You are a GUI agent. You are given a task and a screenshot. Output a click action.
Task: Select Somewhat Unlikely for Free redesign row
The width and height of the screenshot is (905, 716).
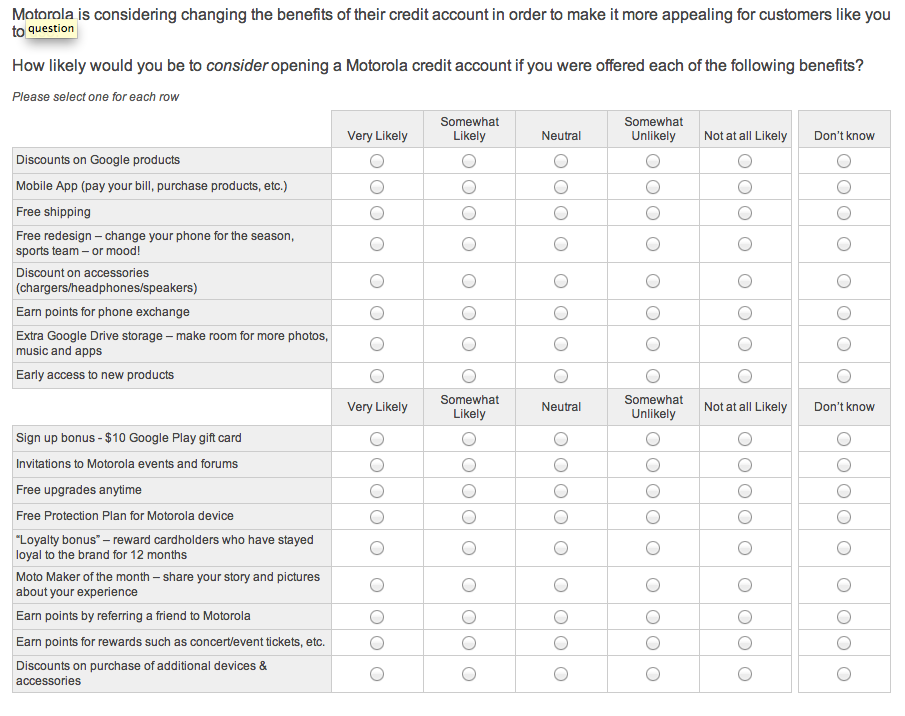[x=653, y=244]
